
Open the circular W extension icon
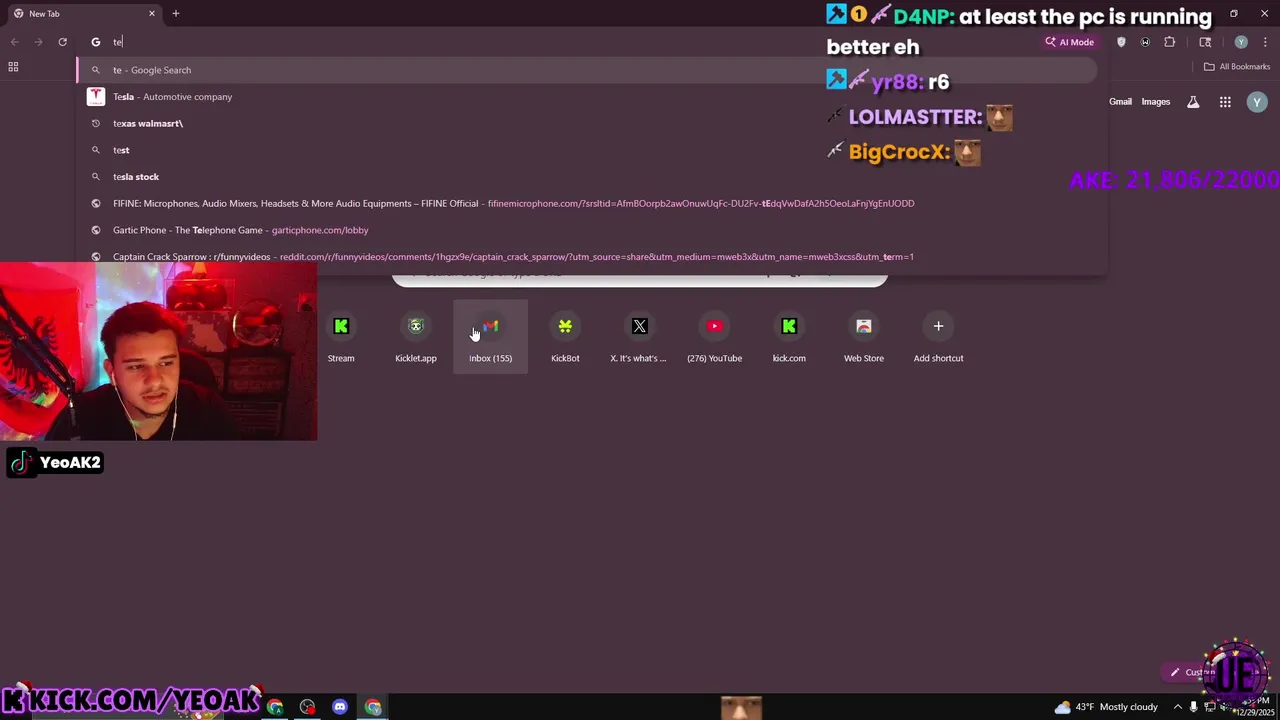1145,42
